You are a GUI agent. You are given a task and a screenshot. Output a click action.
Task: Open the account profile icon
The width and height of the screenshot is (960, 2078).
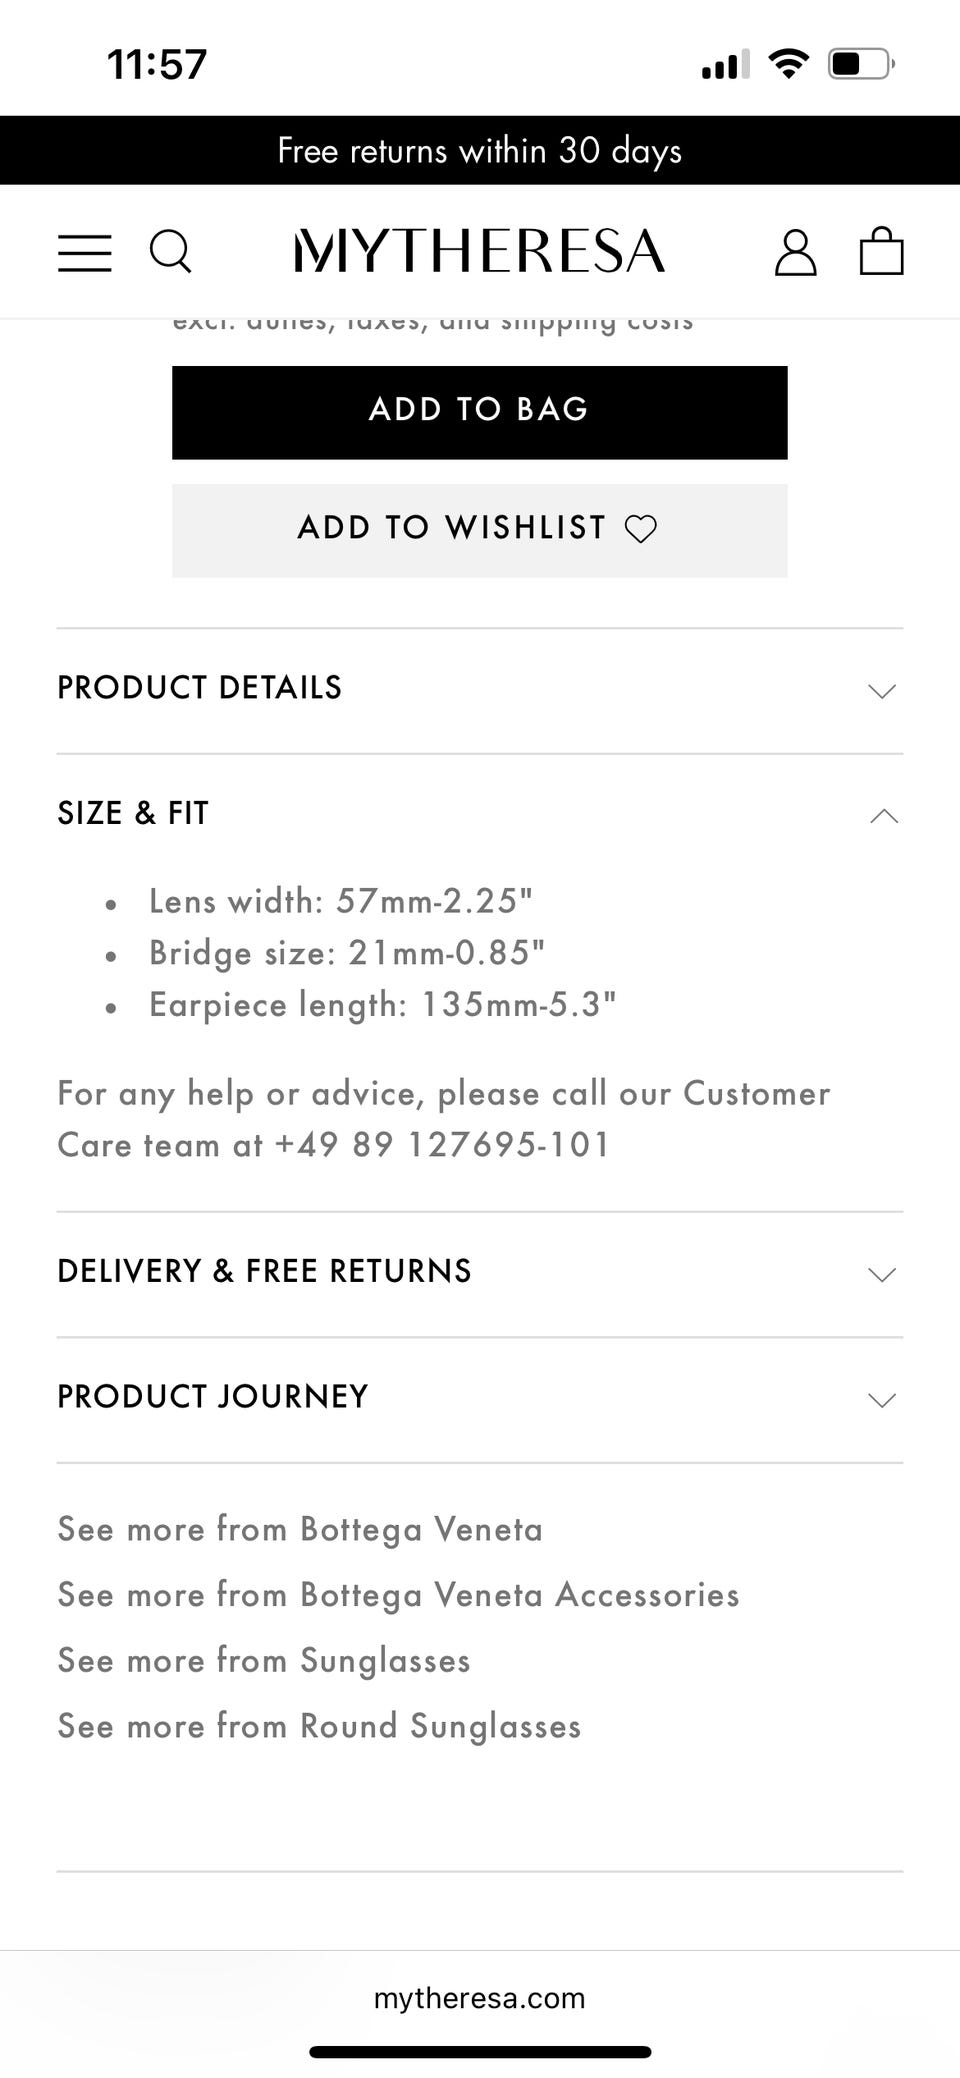click(x=795, y=252)
